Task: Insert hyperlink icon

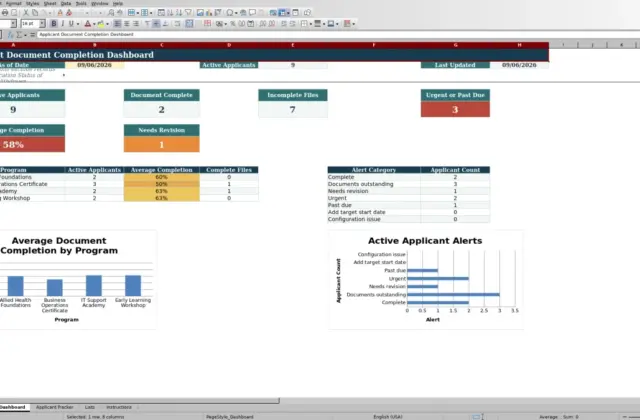Action: pos(243,13)
